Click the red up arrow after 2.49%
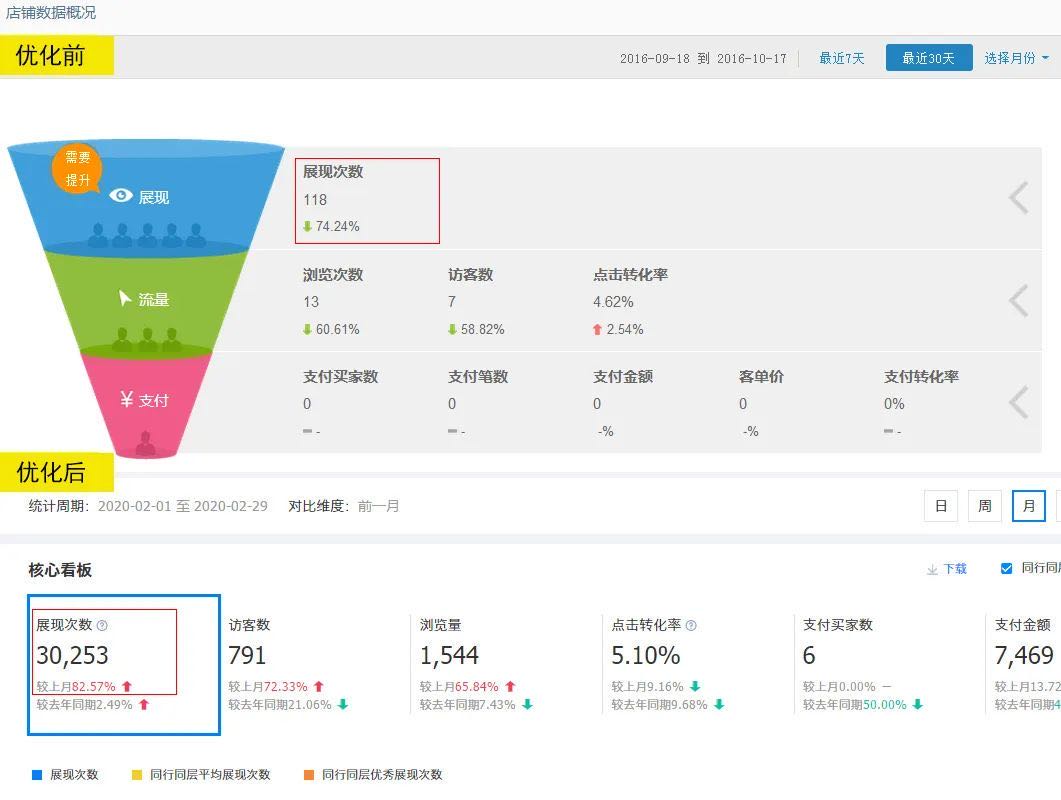This screenshot has height=800, width=1061. pyautogui.click(x=143, y=705)
